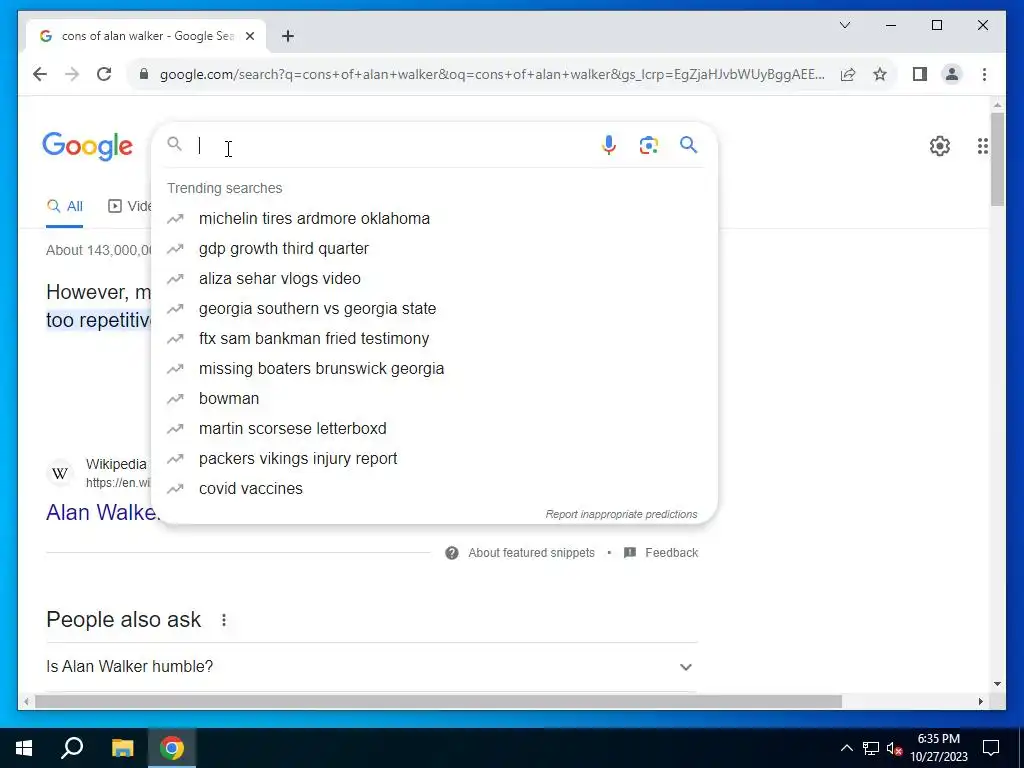Switch to the All results tab
This screenshot has height=768, width=1024.
pos(65,206)
